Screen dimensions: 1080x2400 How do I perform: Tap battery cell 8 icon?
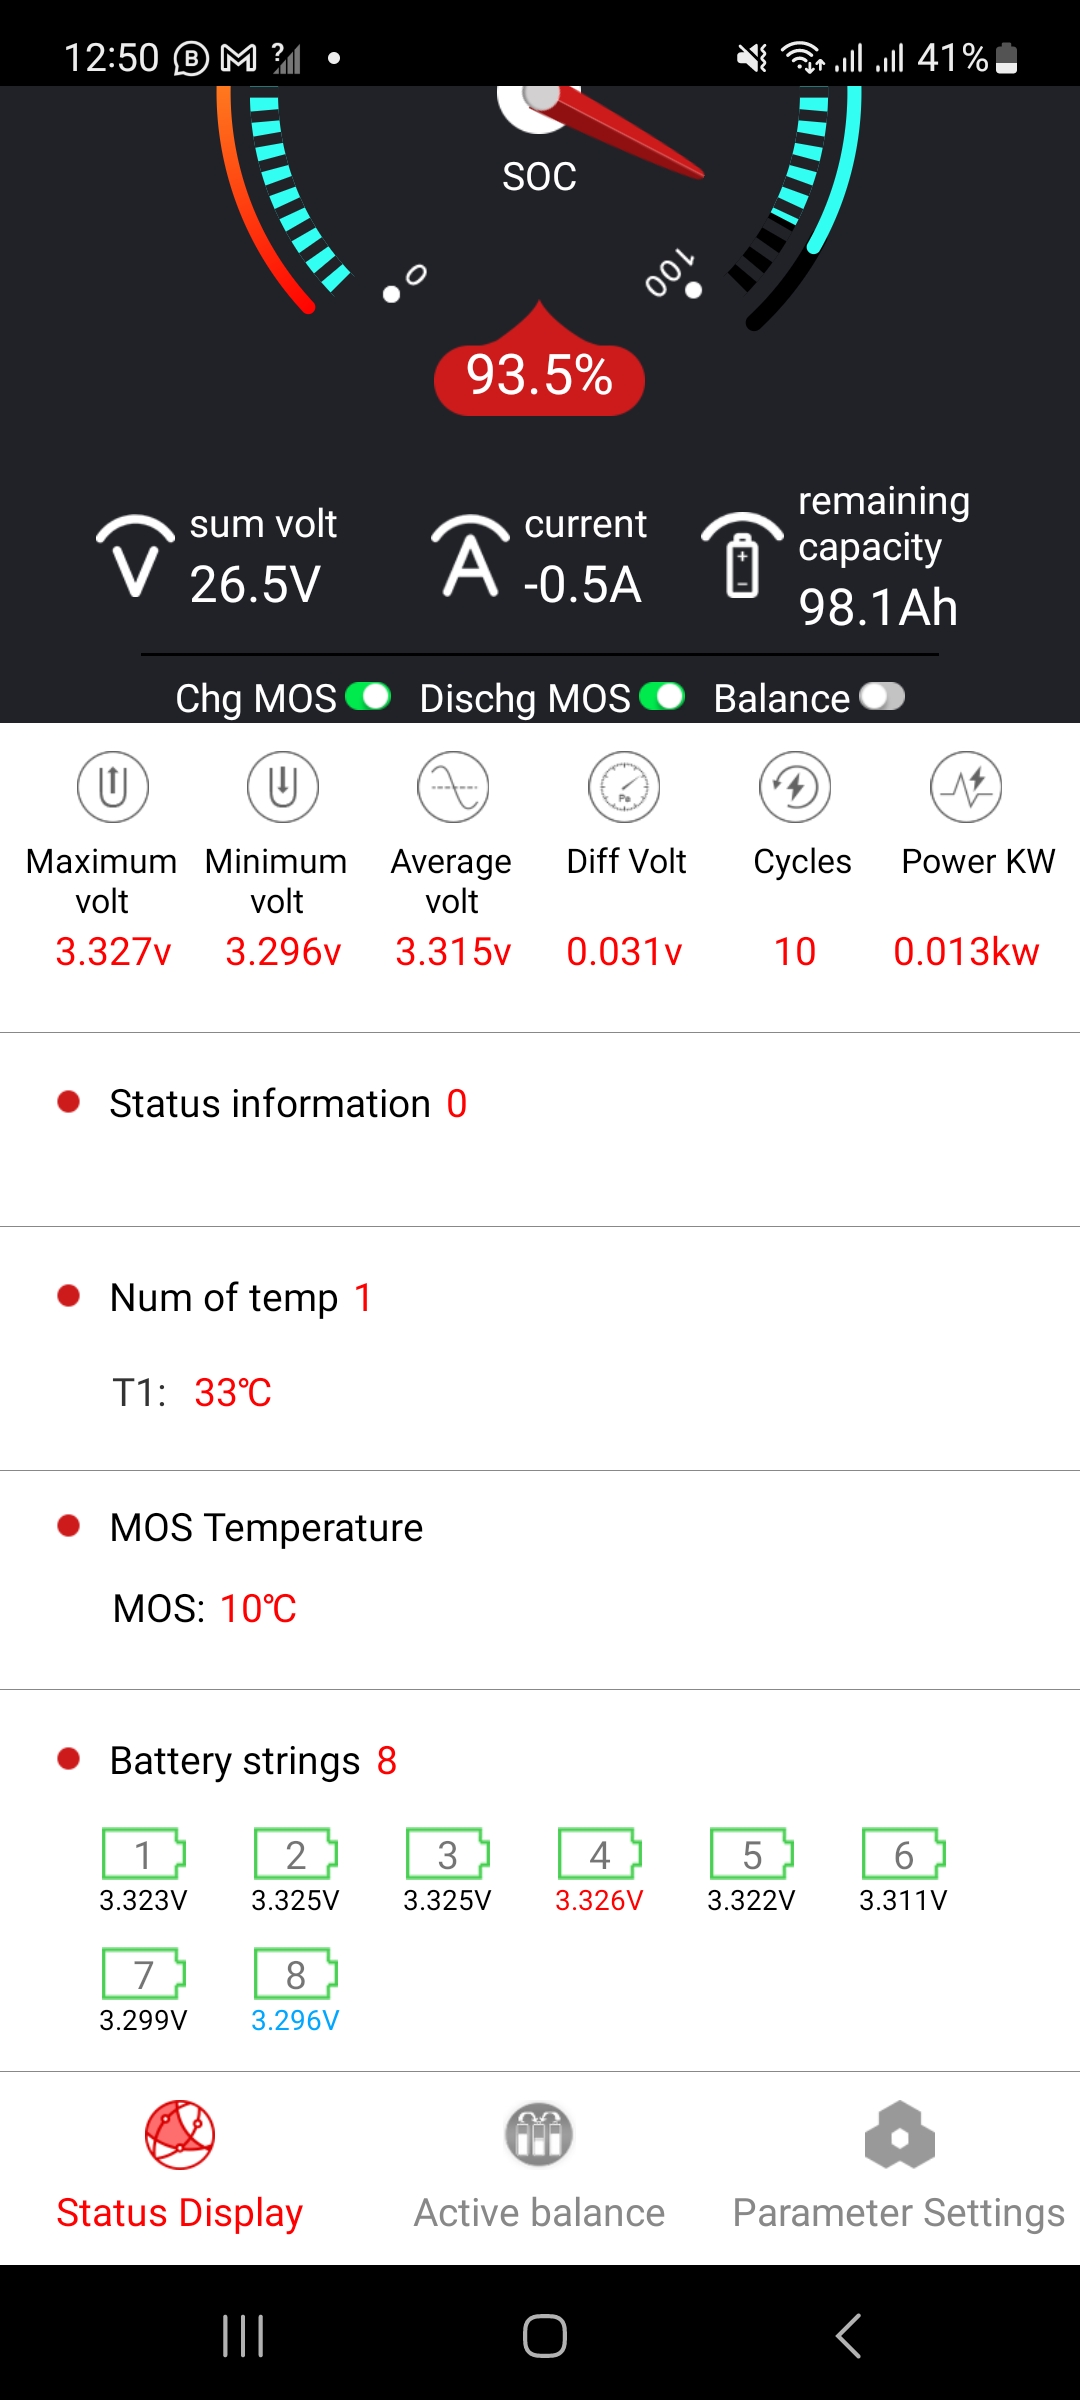click(x=296, y=1974)
